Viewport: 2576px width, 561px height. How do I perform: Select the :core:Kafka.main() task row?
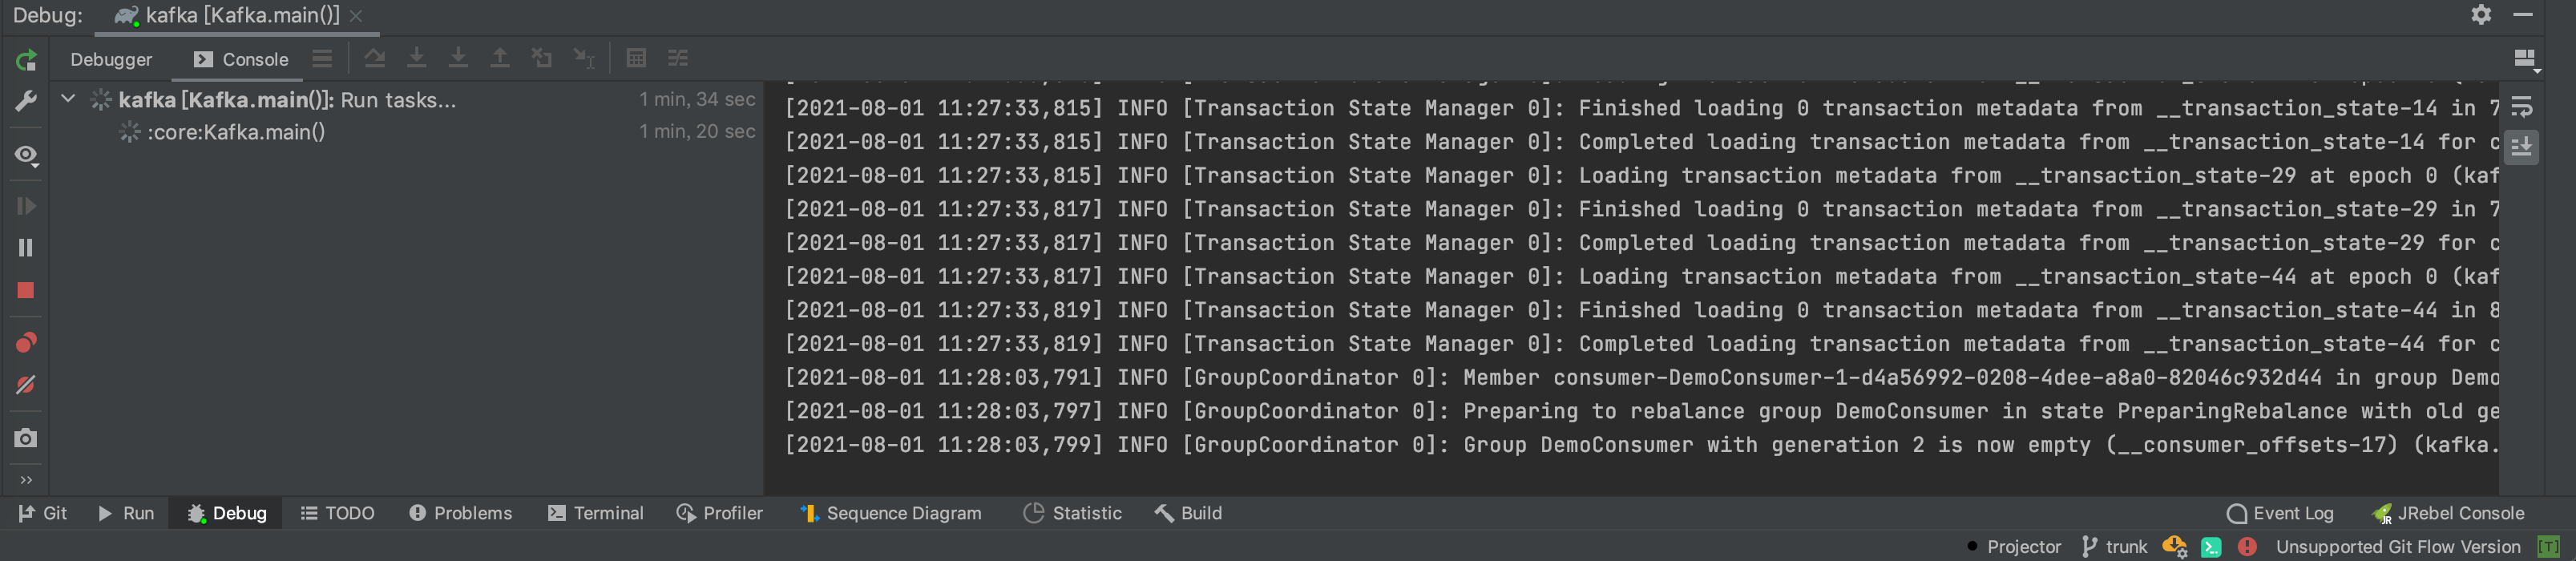[x=236, y=132]
